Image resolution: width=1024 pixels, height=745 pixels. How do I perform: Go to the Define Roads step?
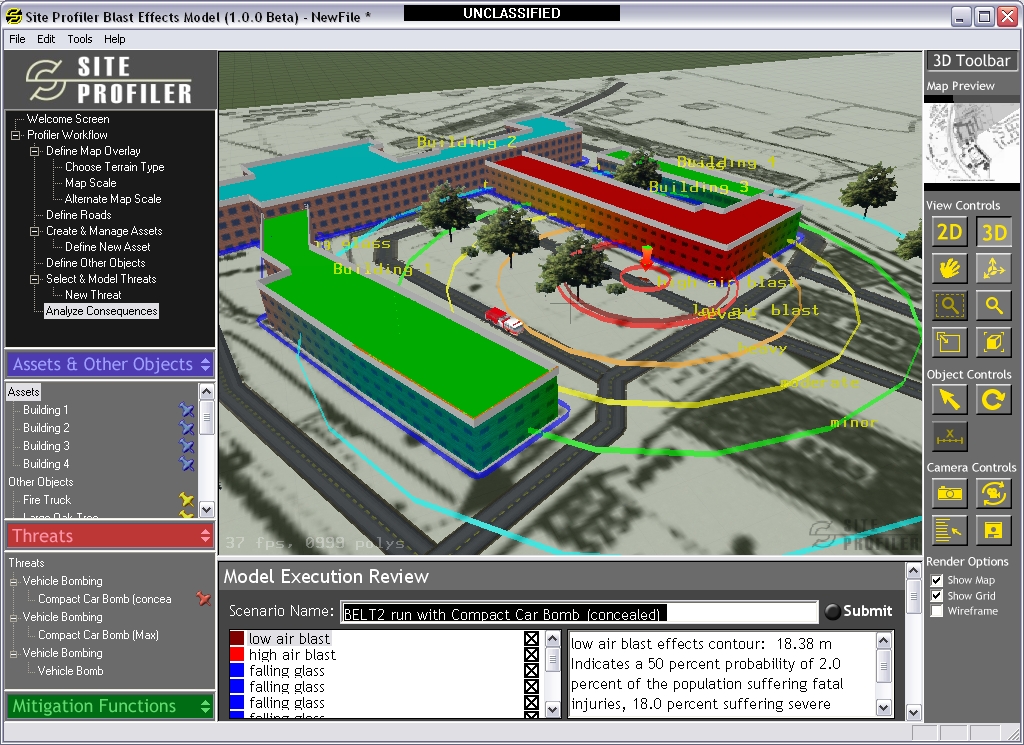pos(78,215)
